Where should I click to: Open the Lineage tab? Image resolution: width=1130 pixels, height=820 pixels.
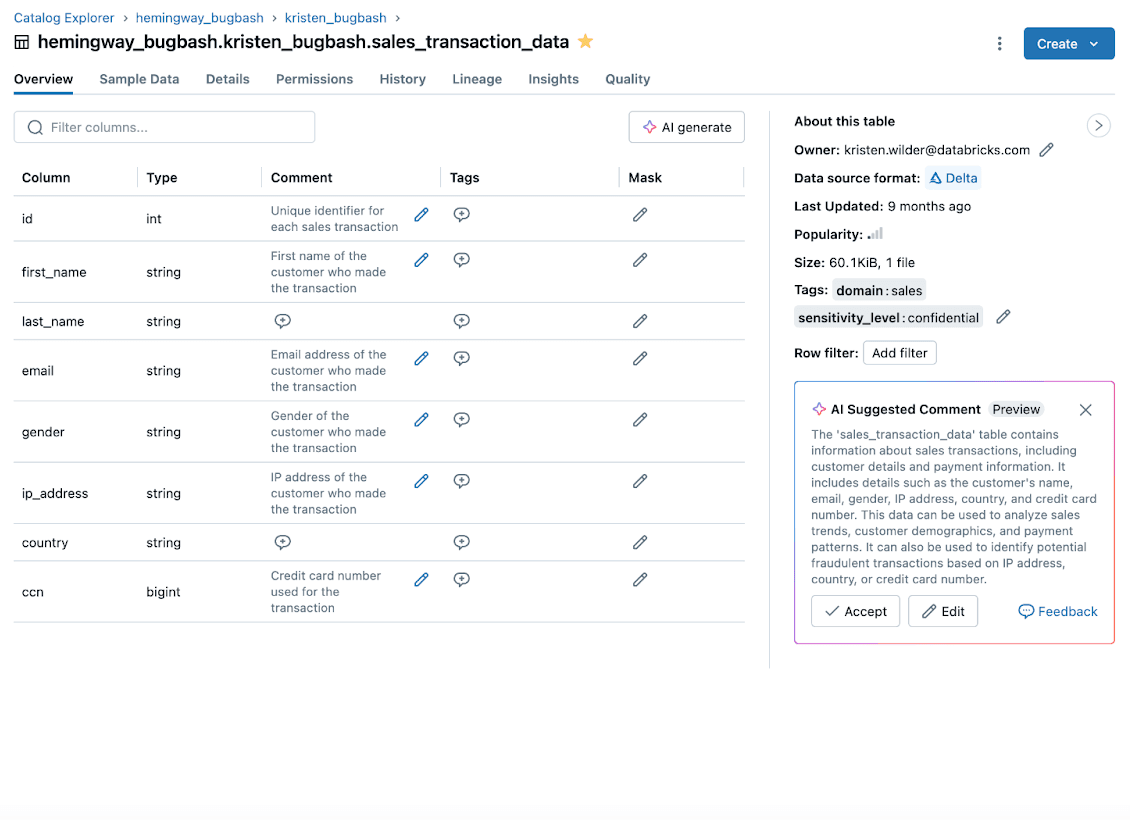pos(477,79)
